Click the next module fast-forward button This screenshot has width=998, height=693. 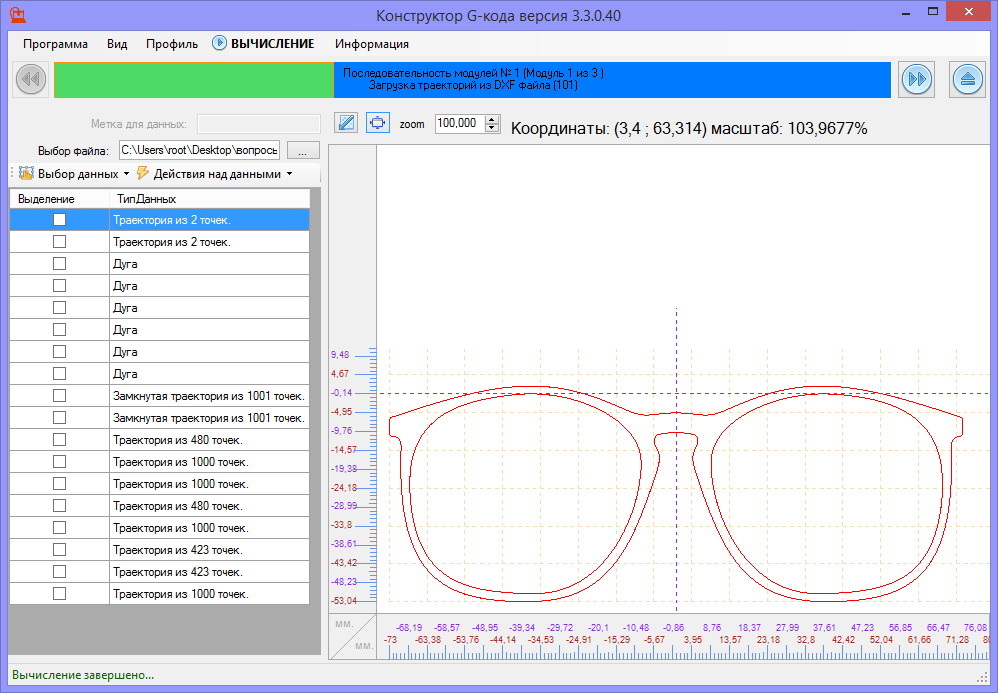coord(916,79)
